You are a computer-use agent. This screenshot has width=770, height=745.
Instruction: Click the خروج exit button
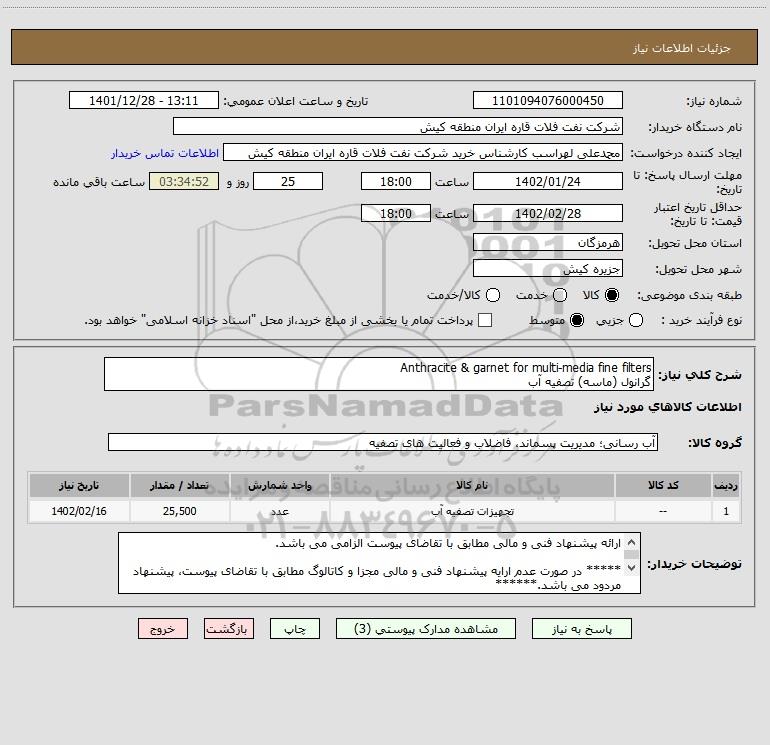click(163, 629)
